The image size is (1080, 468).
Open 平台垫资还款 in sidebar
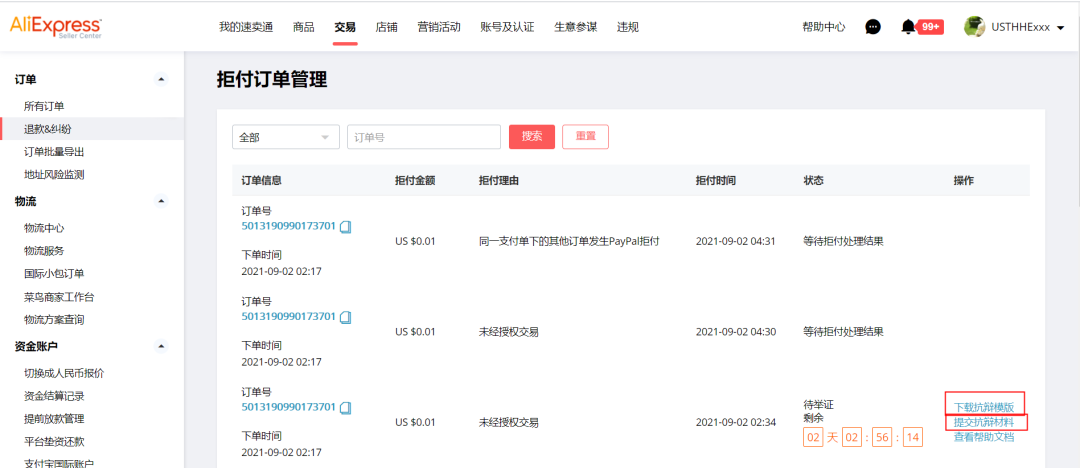click(x=54, y=441)
